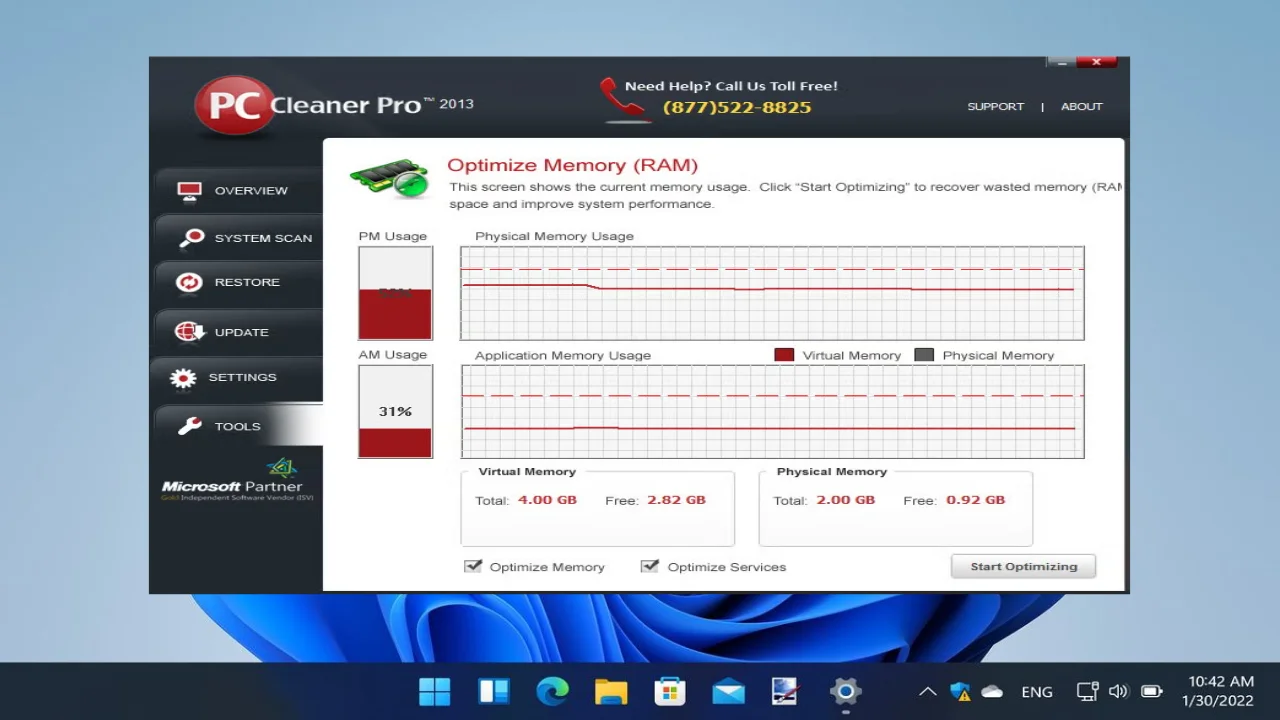The height and width of the screenshot is (720, 1280).
Task: Click the toll free number (877)522-8825
Action: pyautogui.click(x=737, y=107)
